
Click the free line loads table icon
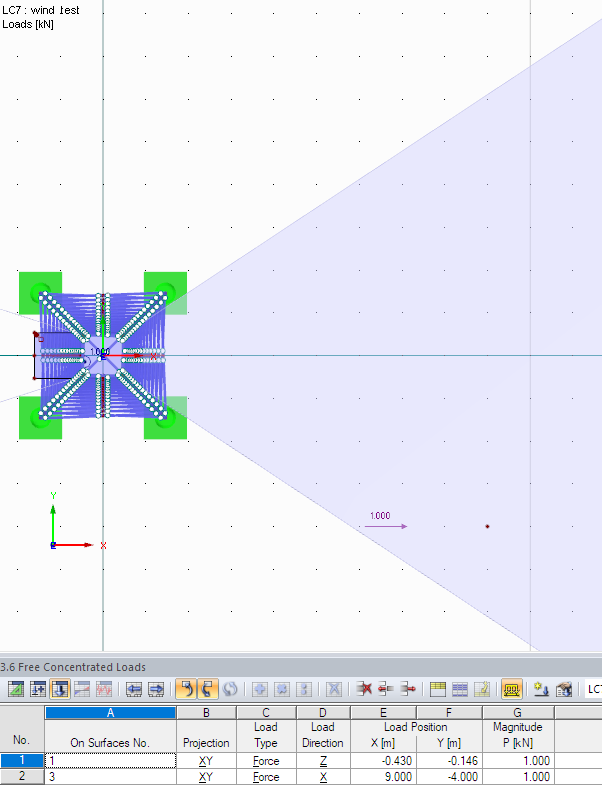point(82,689)
